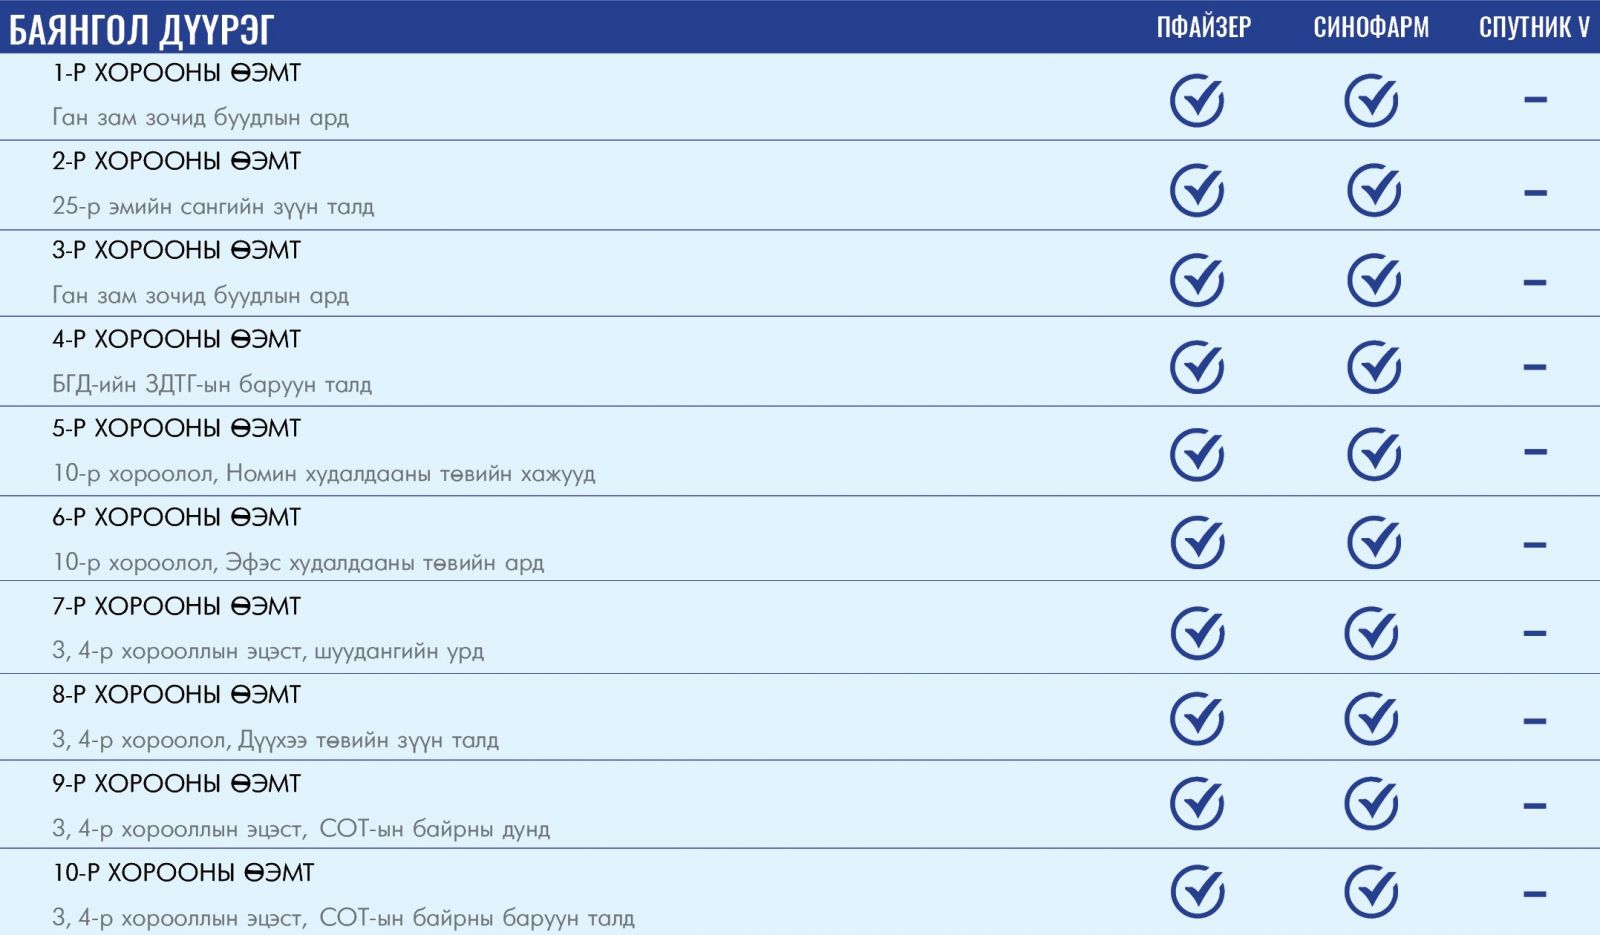The width and height of the screenshot is (1600, 935).
Task: Click the 10-Р ХОРООНЫ ӨЭМТ row title
Action: pos(183,873)
